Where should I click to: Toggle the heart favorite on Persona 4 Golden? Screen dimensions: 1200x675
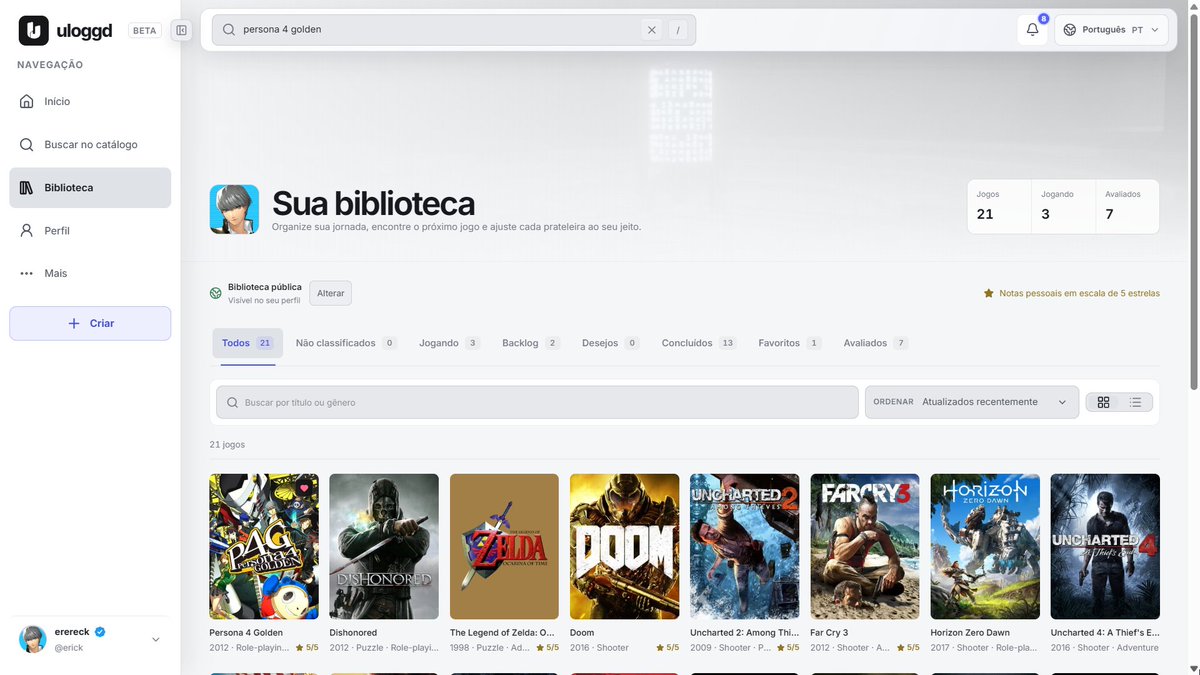pyautogui.click(x=305, y=488)
